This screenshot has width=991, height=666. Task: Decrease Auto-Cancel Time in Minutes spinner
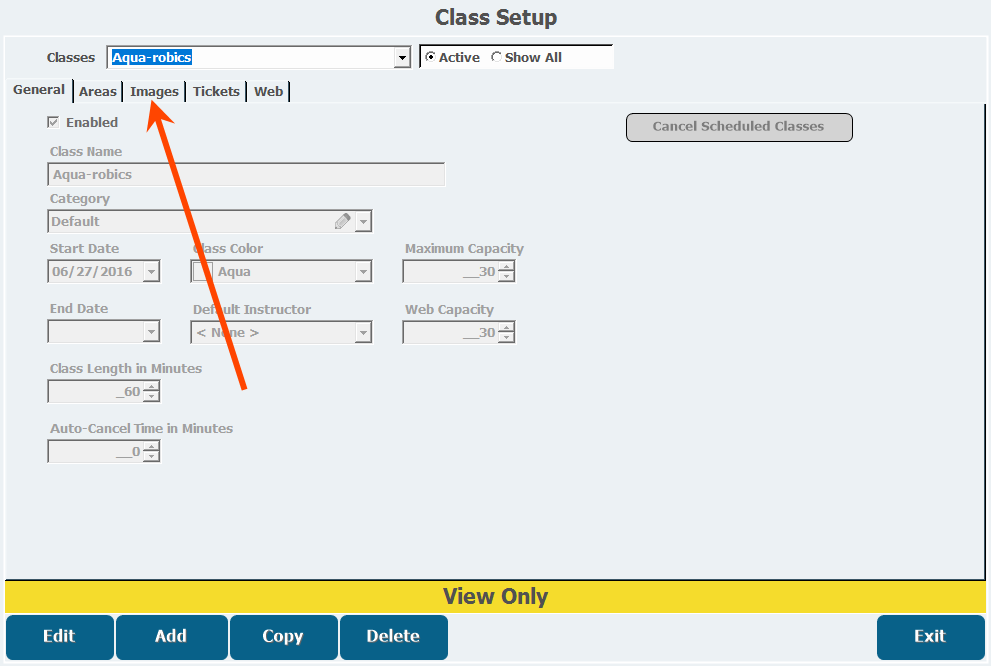151,456
